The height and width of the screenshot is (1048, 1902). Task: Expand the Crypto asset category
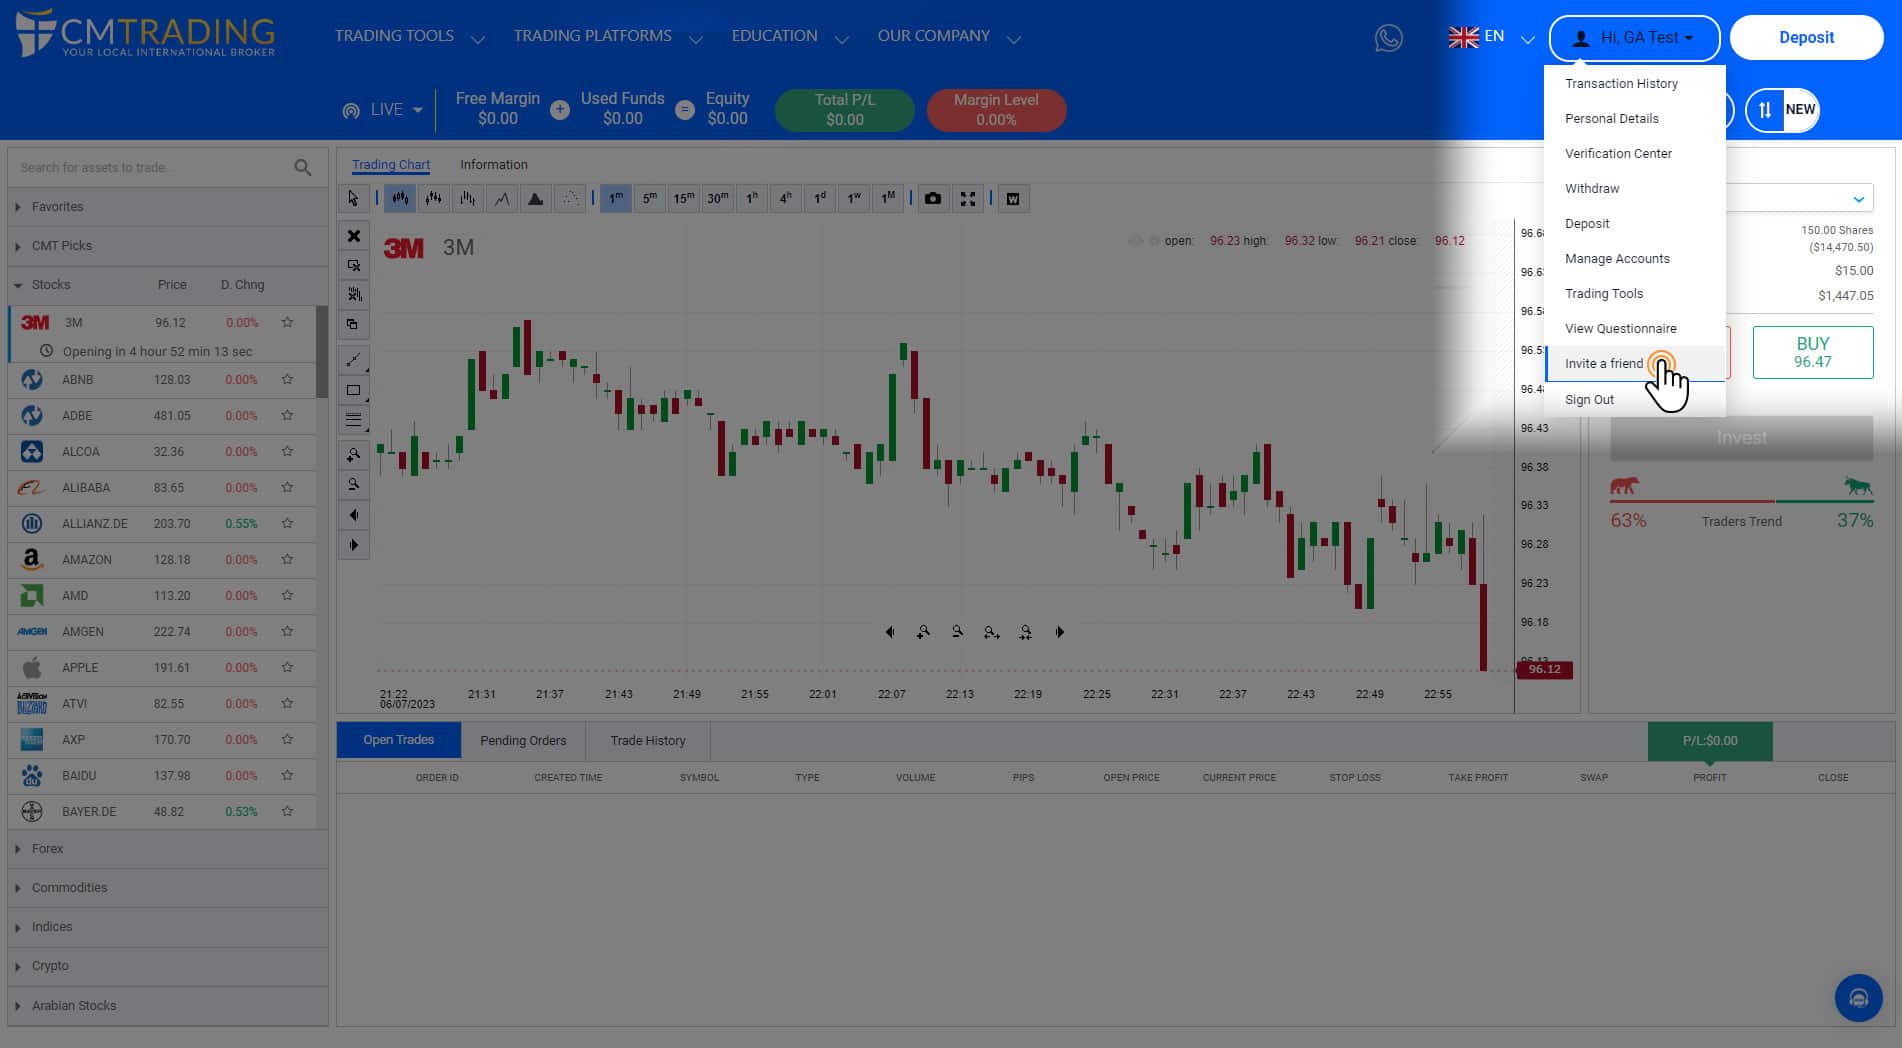(168, 966)
